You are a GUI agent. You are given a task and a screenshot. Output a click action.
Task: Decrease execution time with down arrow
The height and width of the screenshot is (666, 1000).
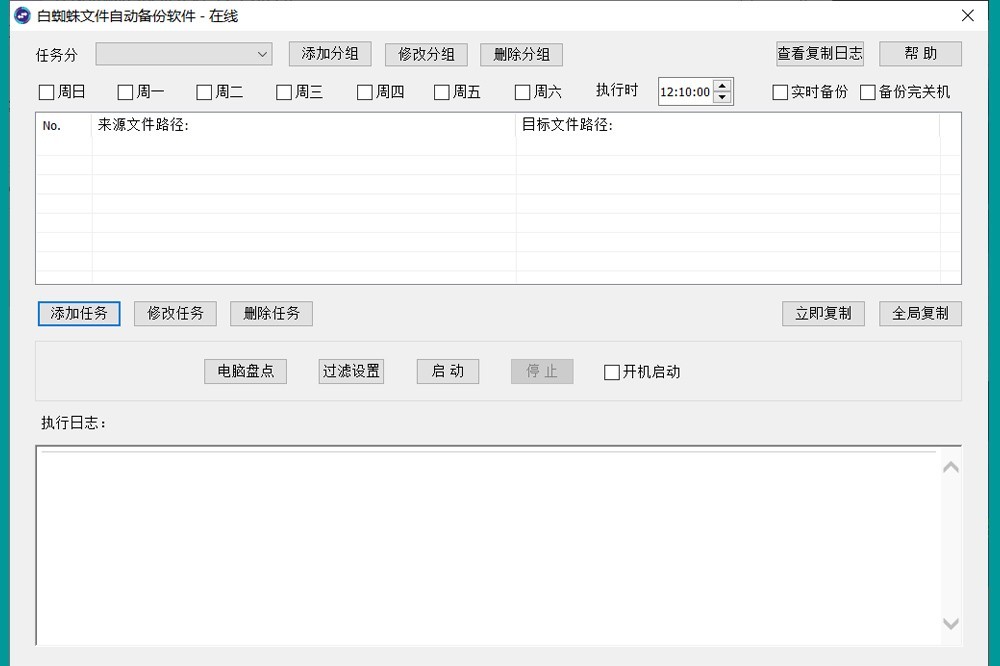tap(722, 98)
